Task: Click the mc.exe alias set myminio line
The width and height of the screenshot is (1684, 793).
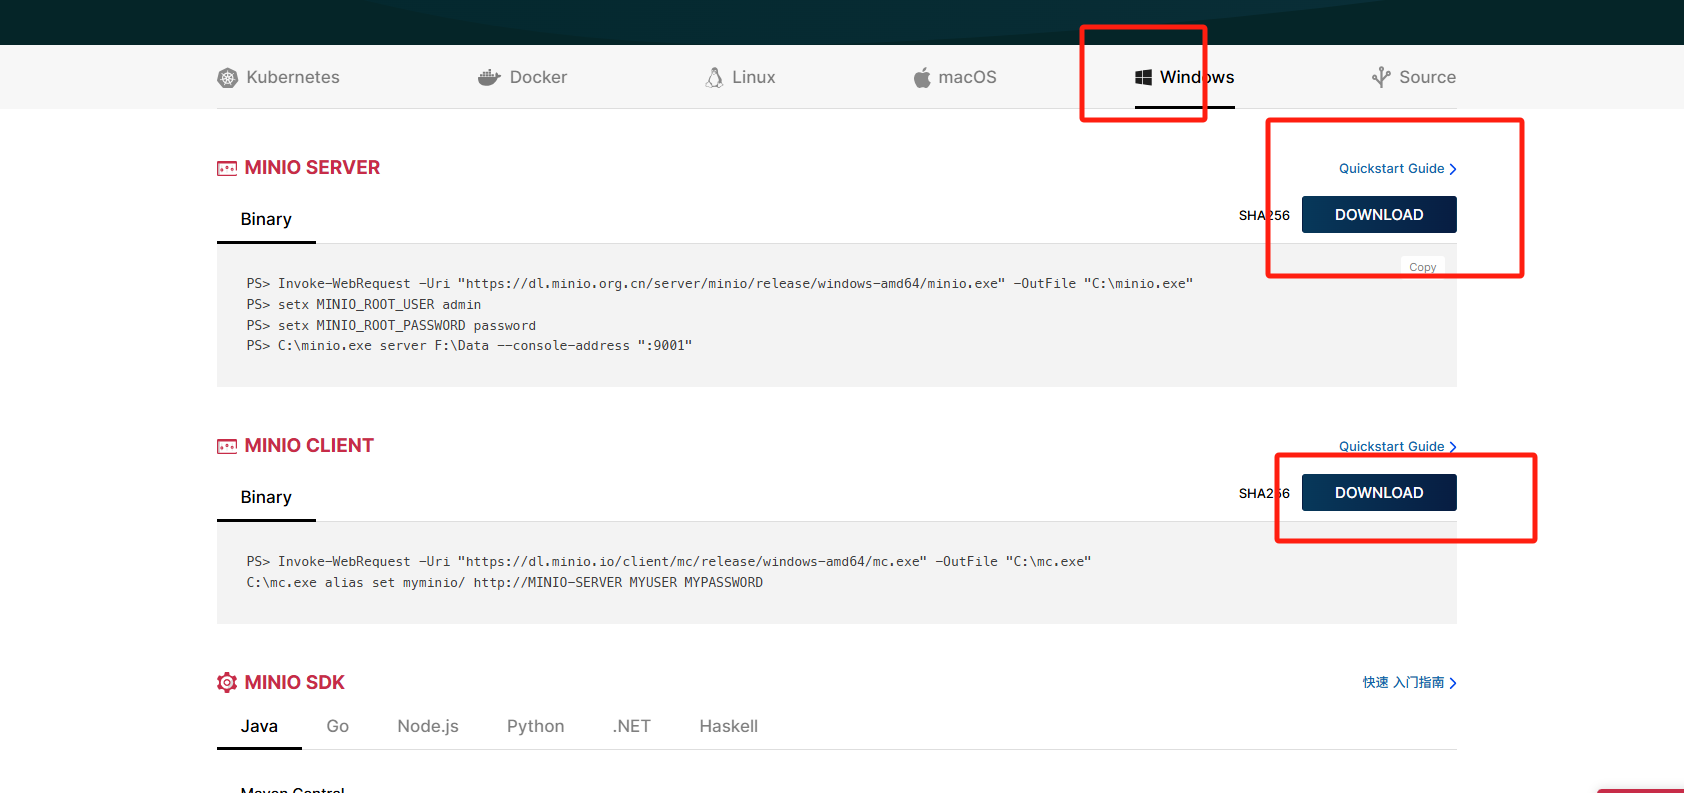Action: click(505, 582)
